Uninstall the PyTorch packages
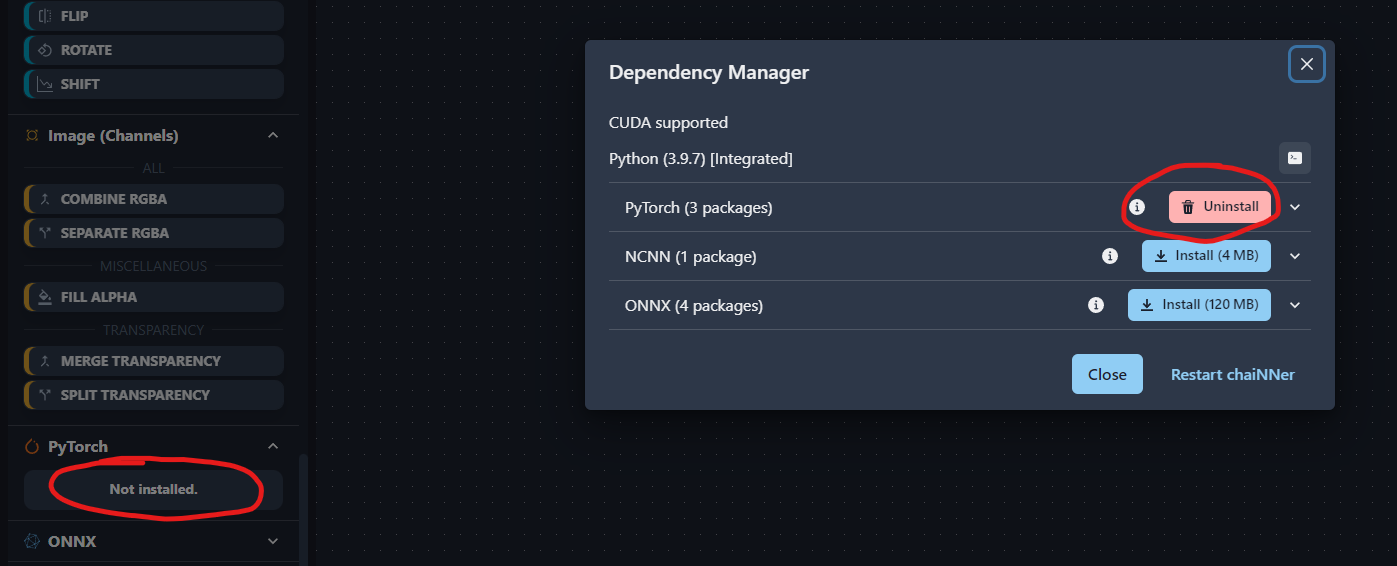 coord(1219,207)
